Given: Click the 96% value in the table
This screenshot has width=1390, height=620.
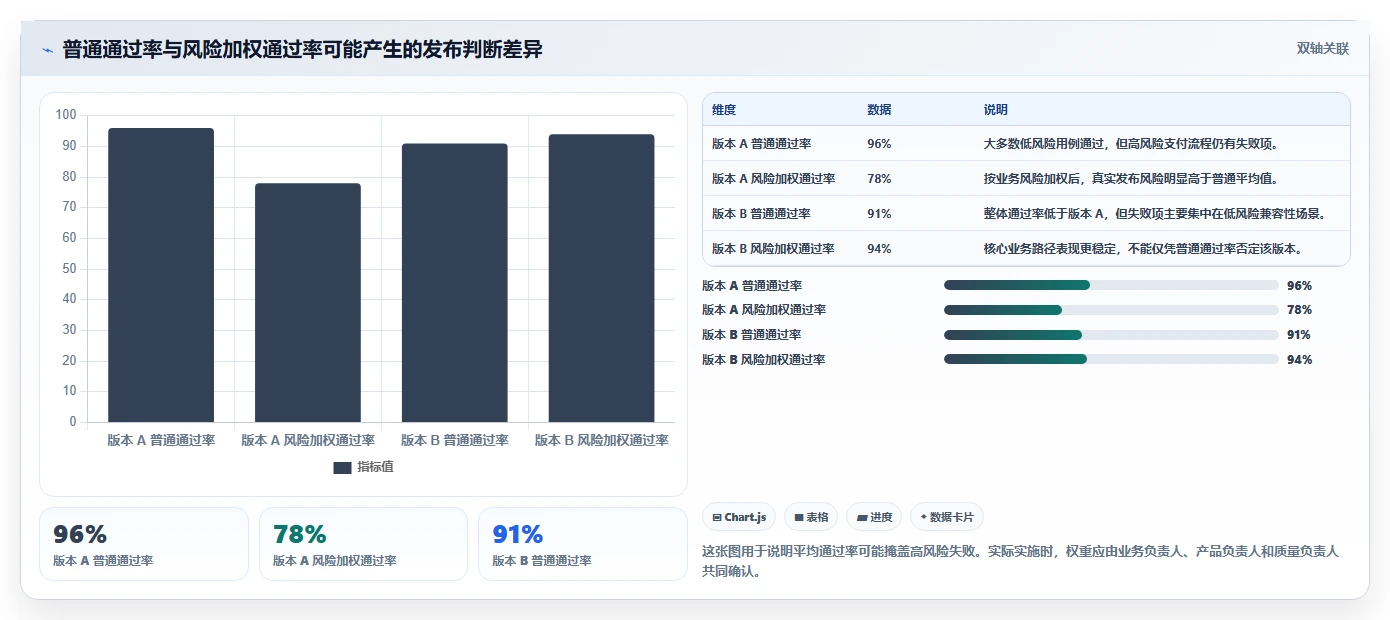Looking at the screenshot, I should click(x=879, y=144).
